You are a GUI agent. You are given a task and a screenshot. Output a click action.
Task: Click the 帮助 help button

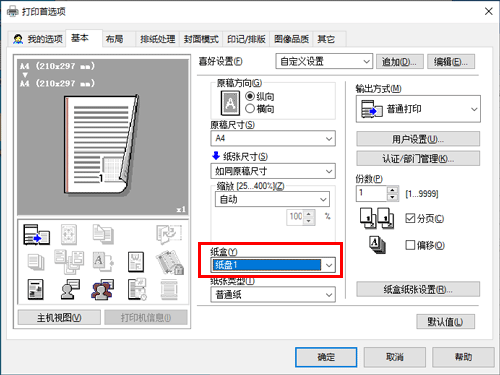pos(463,357)
